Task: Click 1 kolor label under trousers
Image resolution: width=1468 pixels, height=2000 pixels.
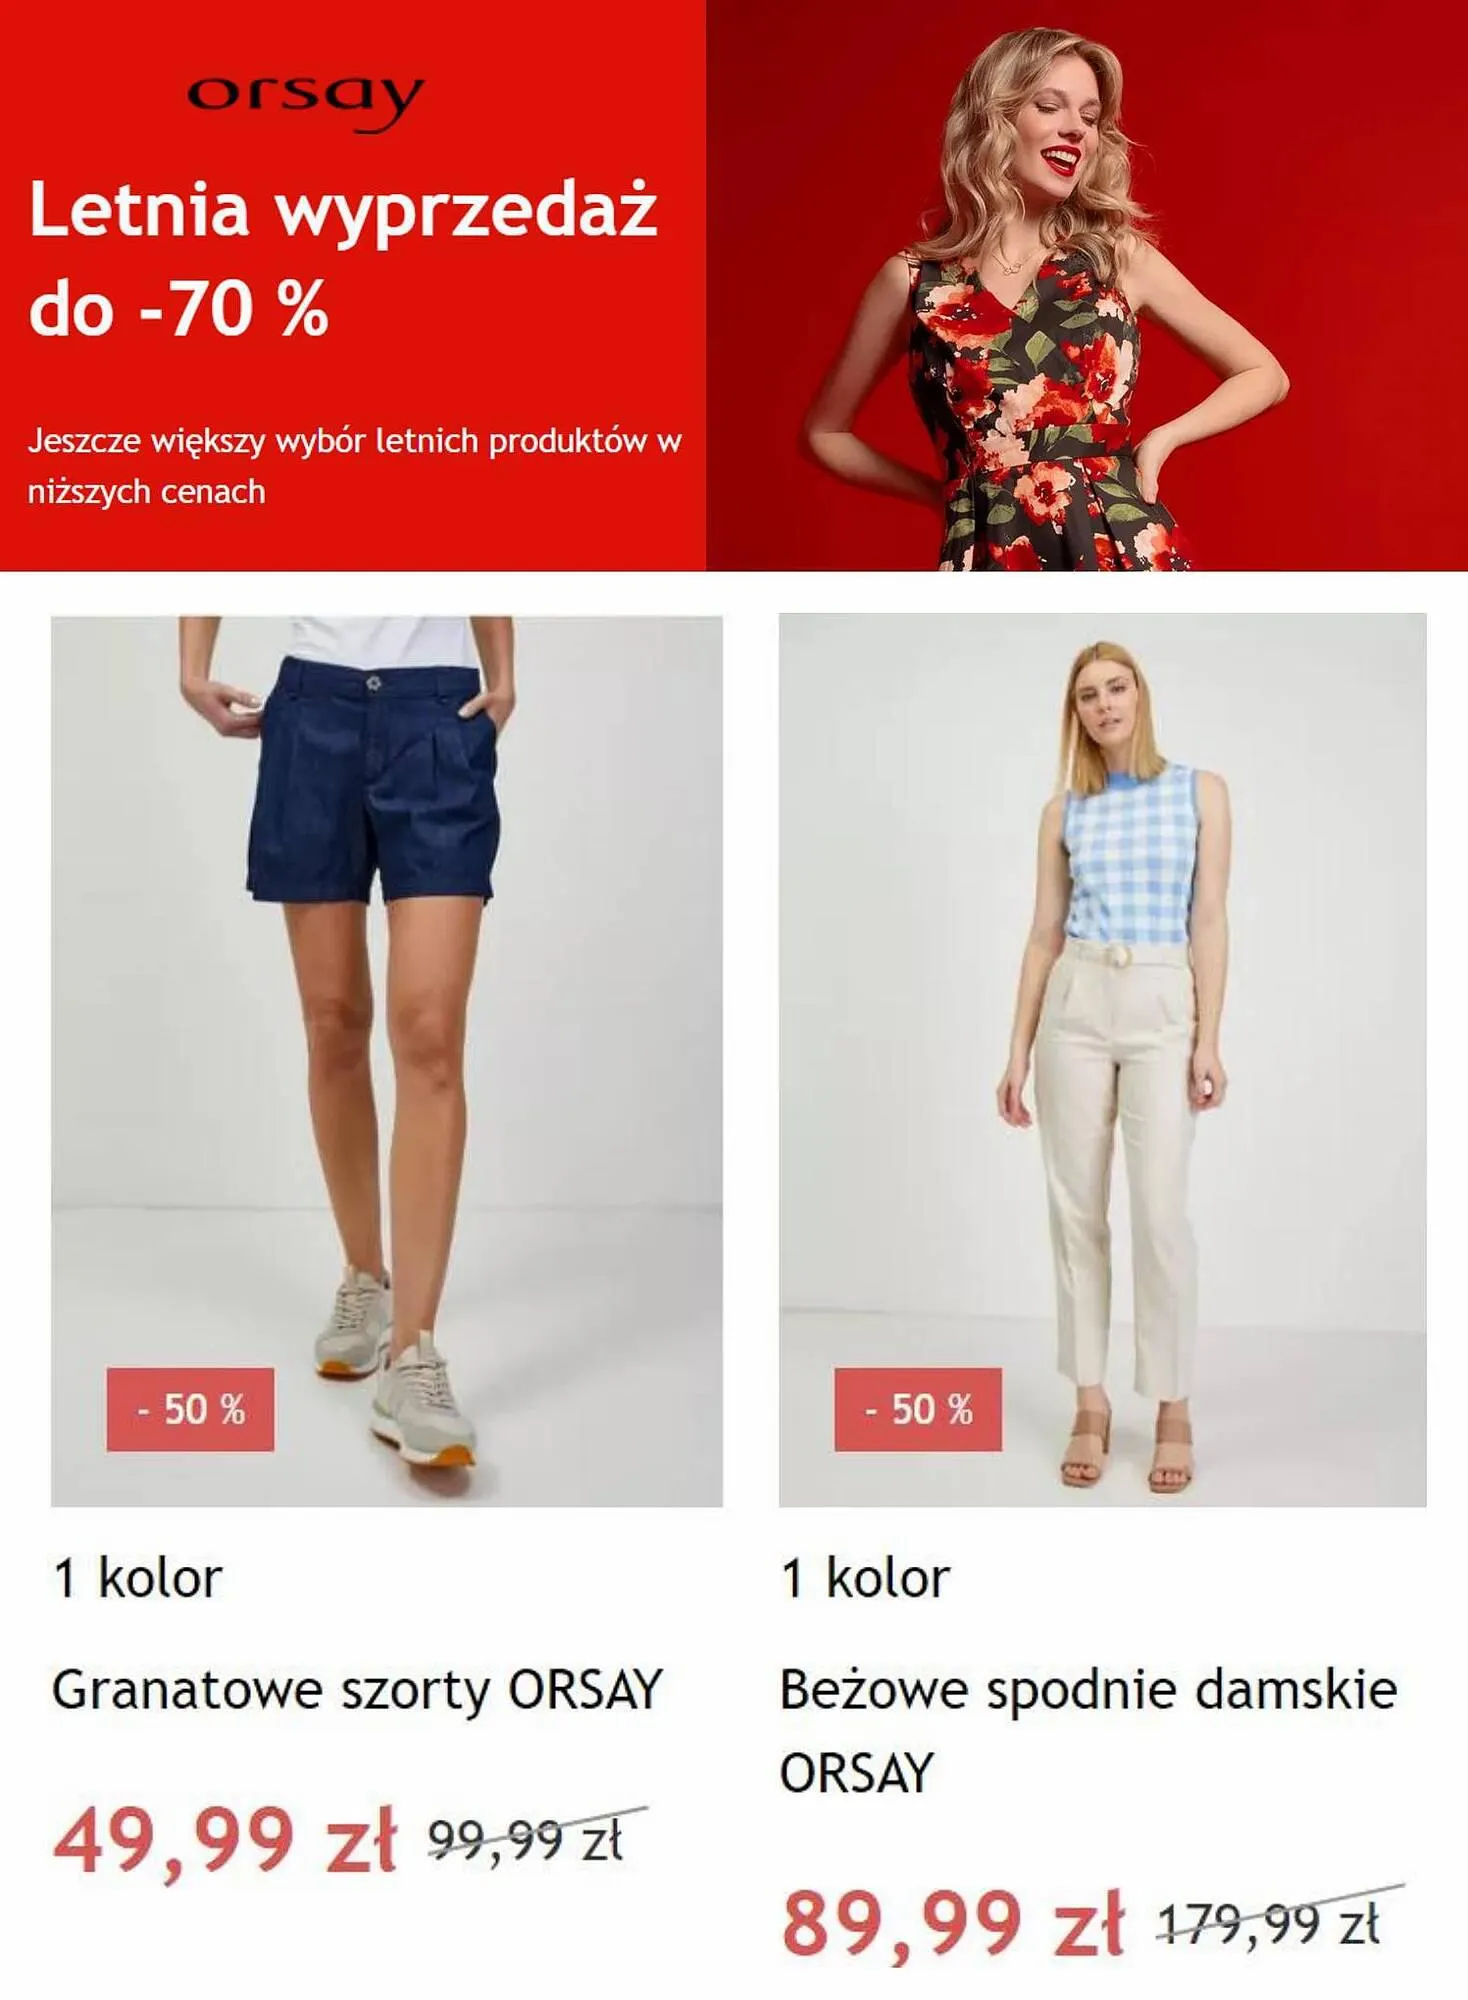Action: (x=865, y=1580)
